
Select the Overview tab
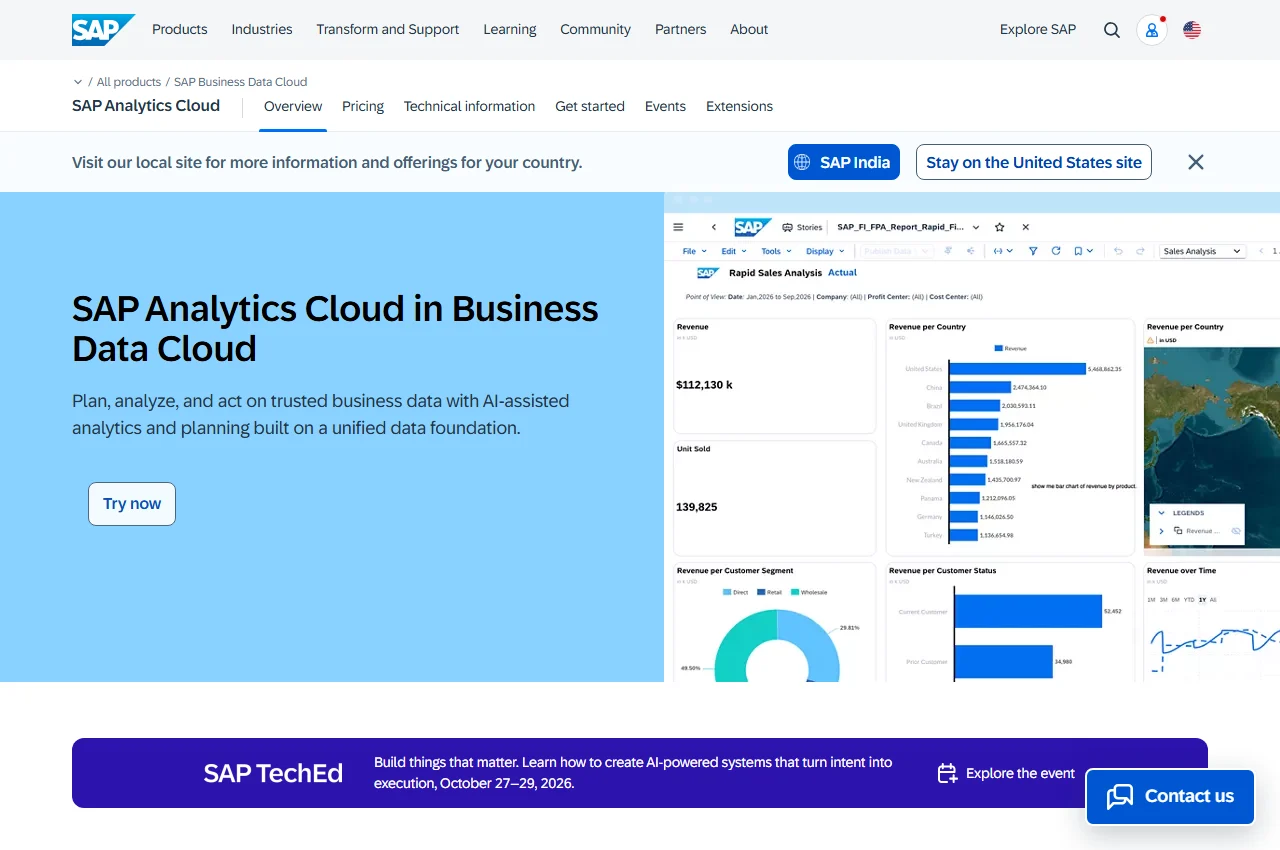coord(293,106)
